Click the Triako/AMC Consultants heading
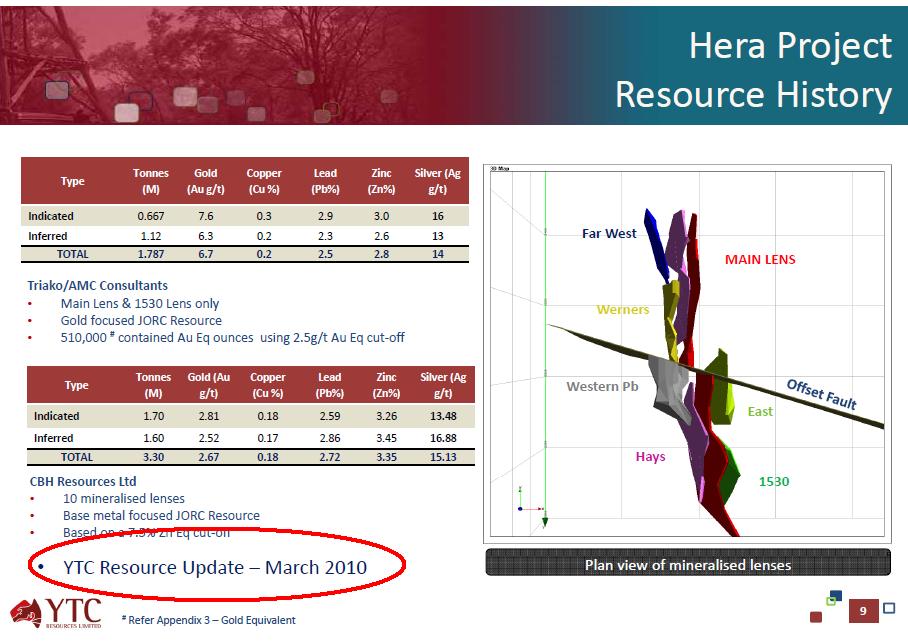908x642 pixels. (x=97, y=285)
